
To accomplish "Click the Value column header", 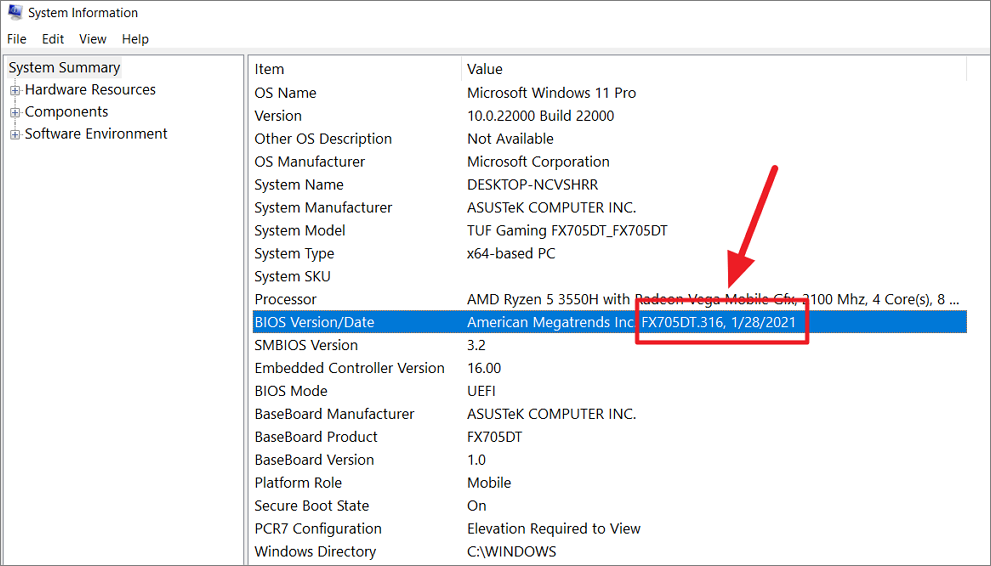I will (x=714, y=69).
